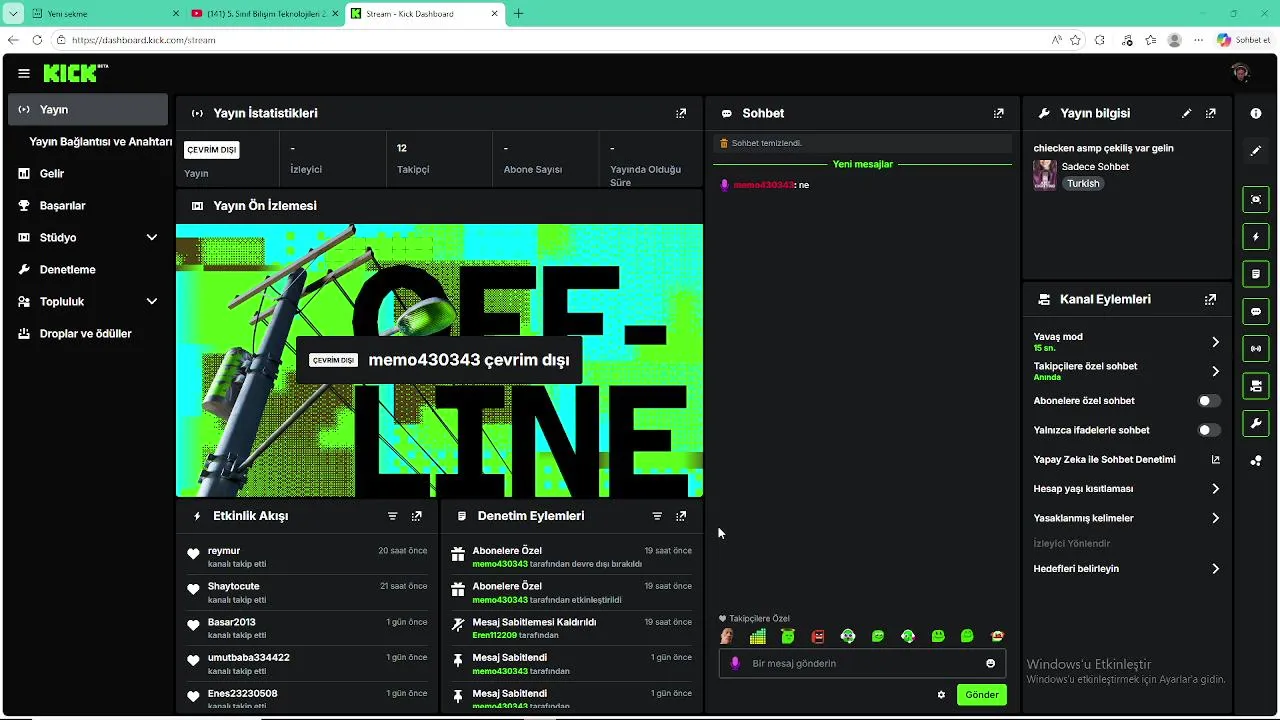Click follower Shaytocute in Etkinlik Akışı
1280x720 pixels.
click(x=234, y=586)
